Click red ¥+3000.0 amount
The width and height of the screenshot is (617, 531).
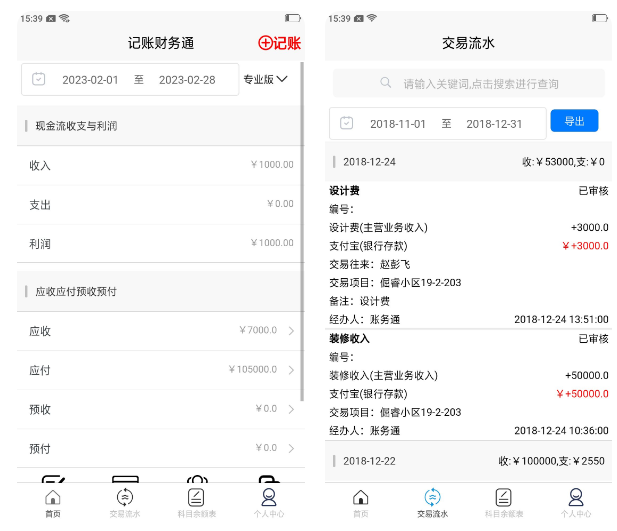[585, 246]
